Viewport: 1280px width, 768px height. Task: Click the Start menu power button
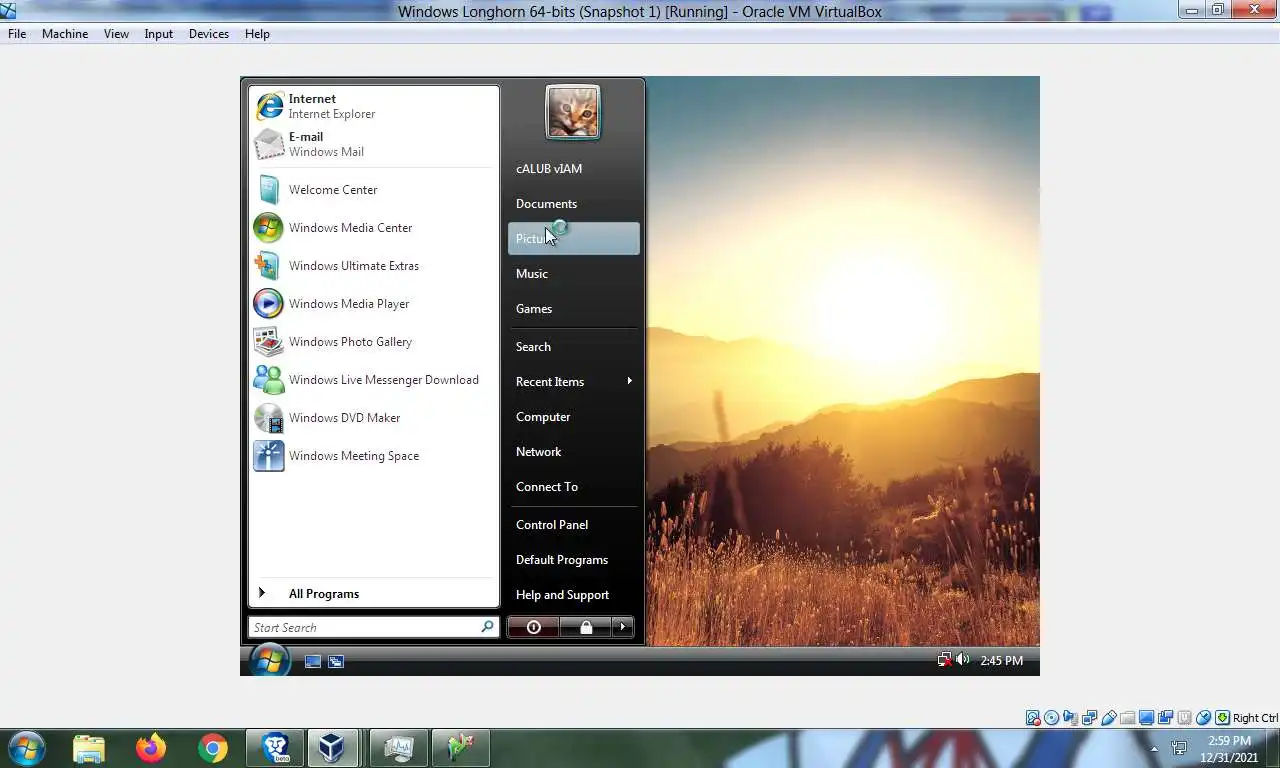pos(533,627)
